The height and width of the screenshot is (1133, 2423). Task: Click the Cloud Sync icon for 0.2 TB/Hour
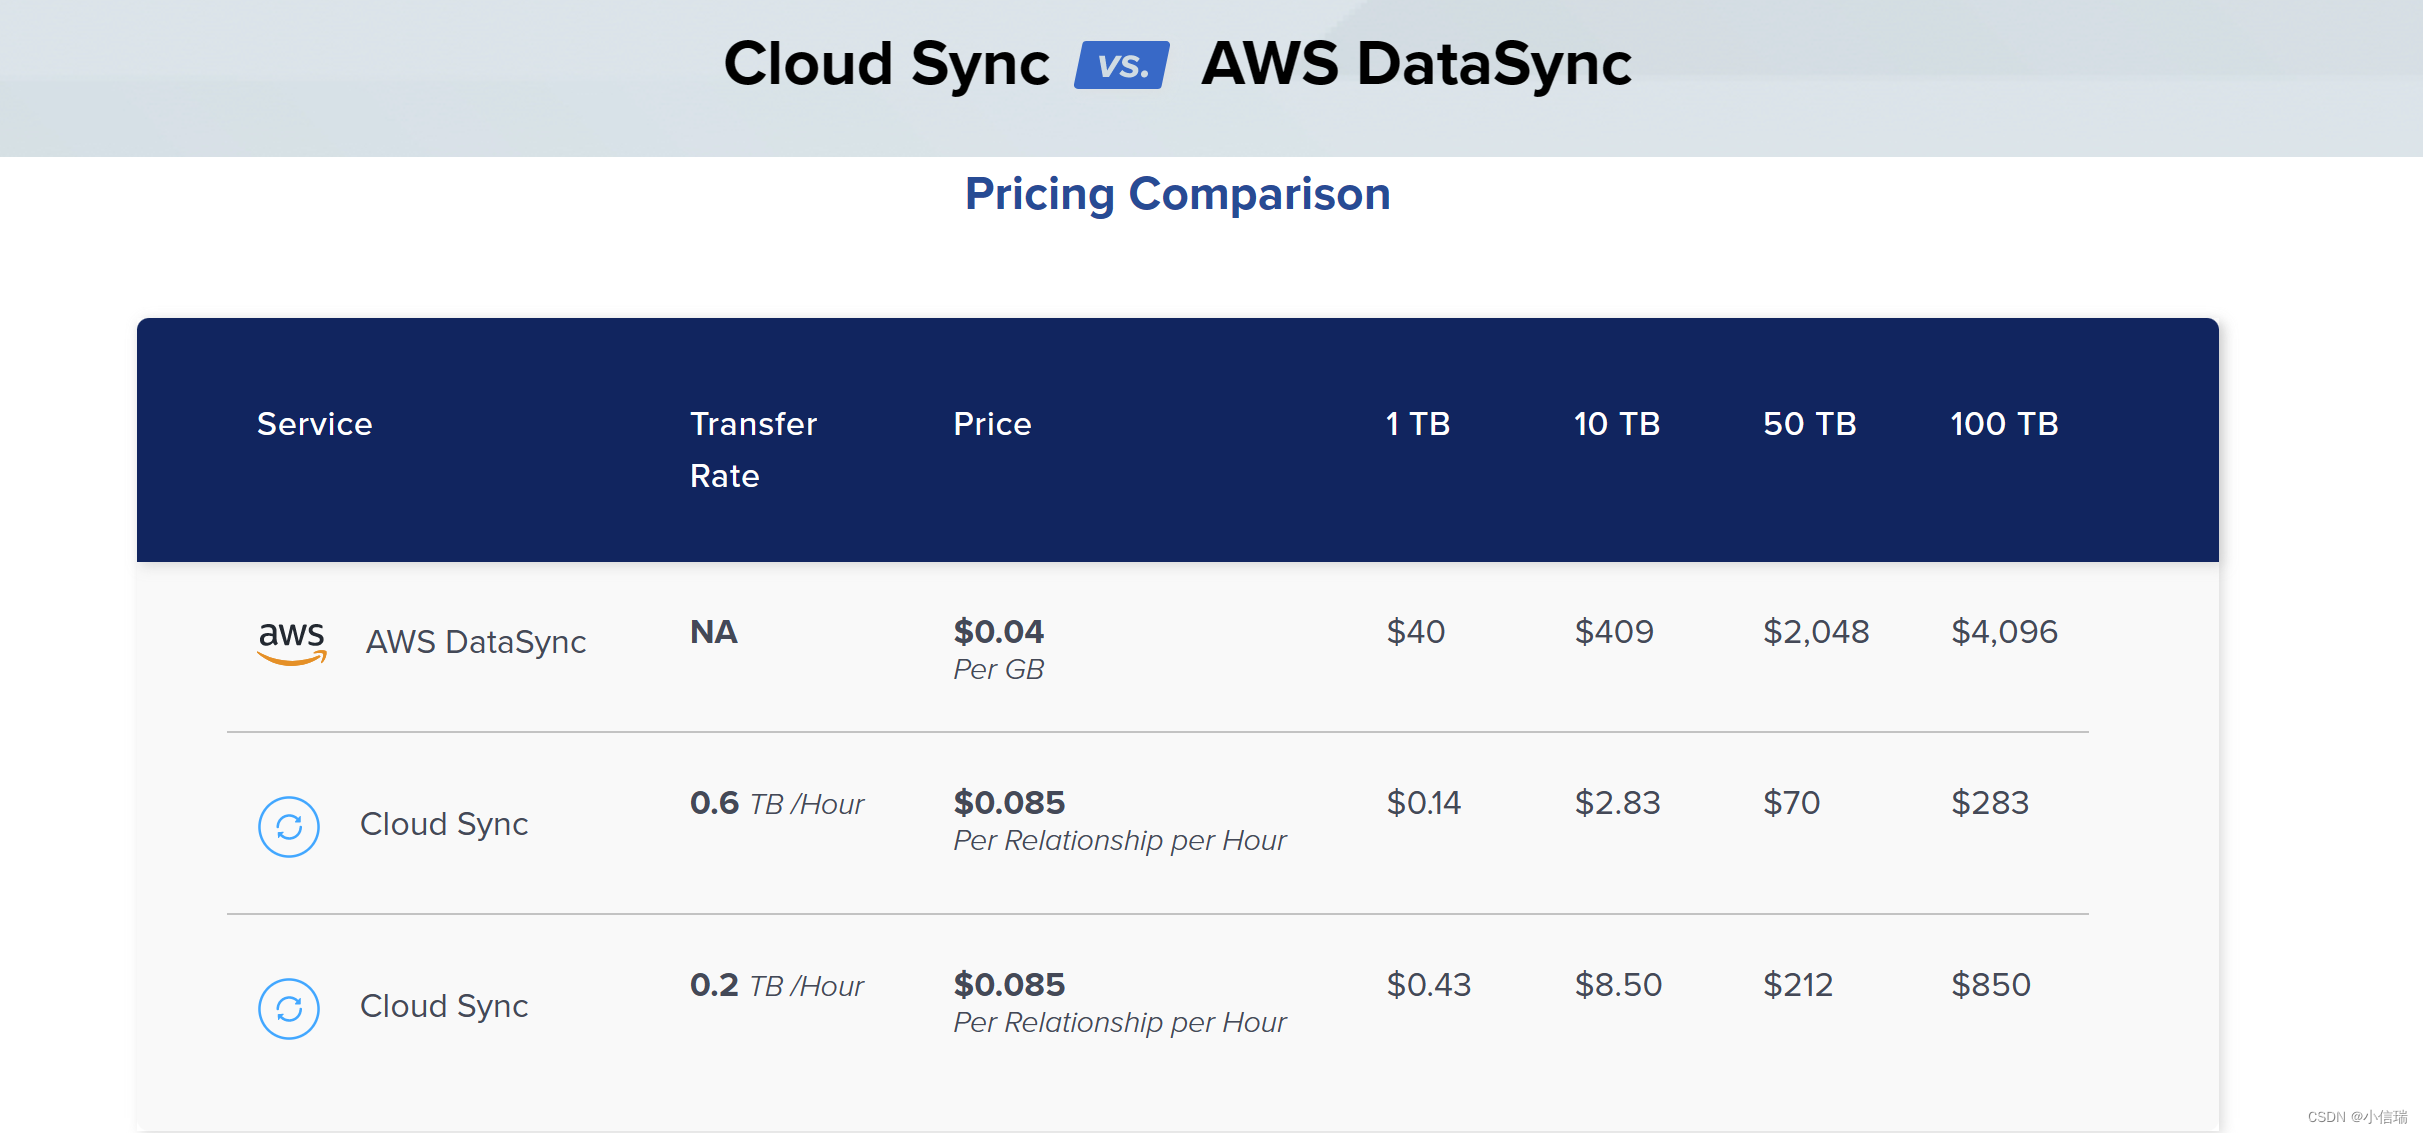tap(289, 1009)
